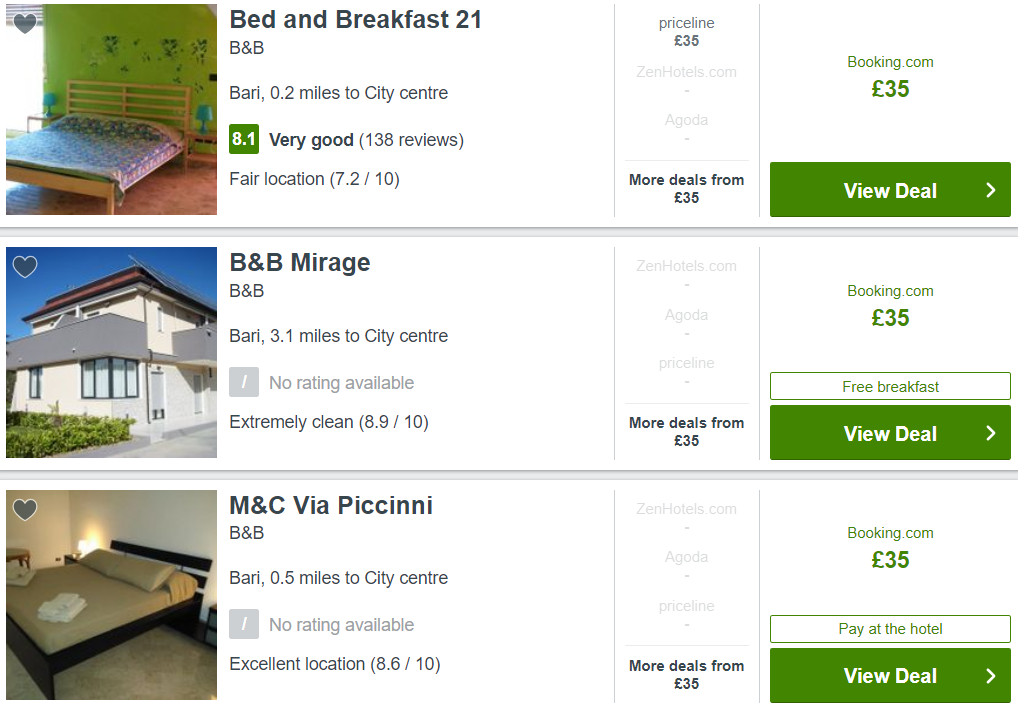Open the M&C Via Piccinni title
The image size is (1018, 710).
click(x=331, y=505)
